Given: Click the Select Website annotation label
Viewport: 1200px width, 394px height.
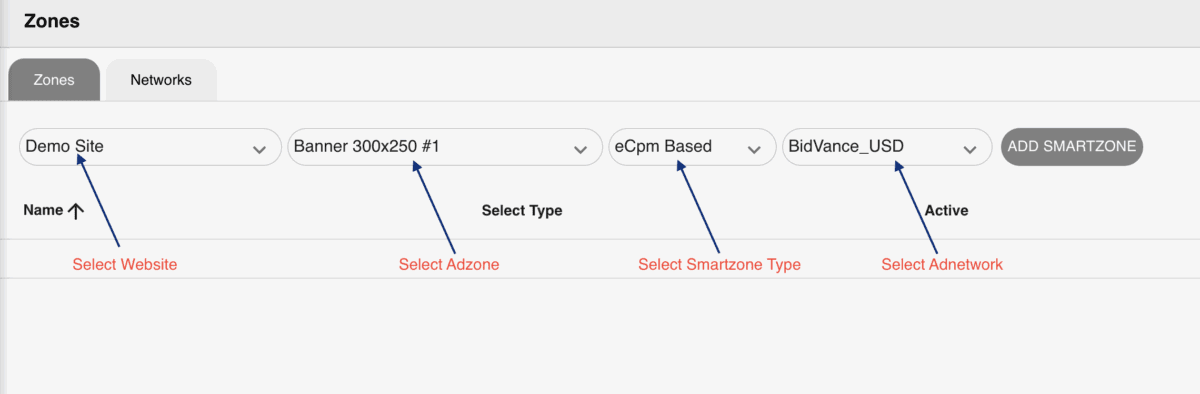Looking at the screenshot, I should coord(125,265).
